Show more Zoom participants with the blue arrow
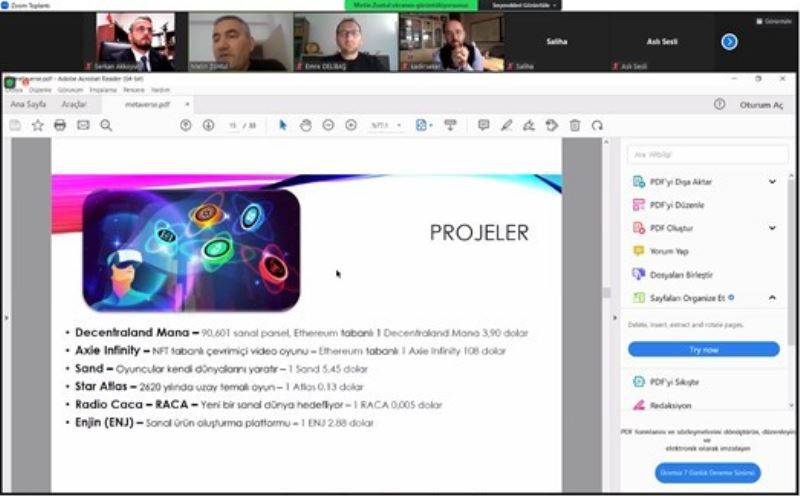Image resolution: width=800 pixels, height=496 pixels. tap(729, 41)
